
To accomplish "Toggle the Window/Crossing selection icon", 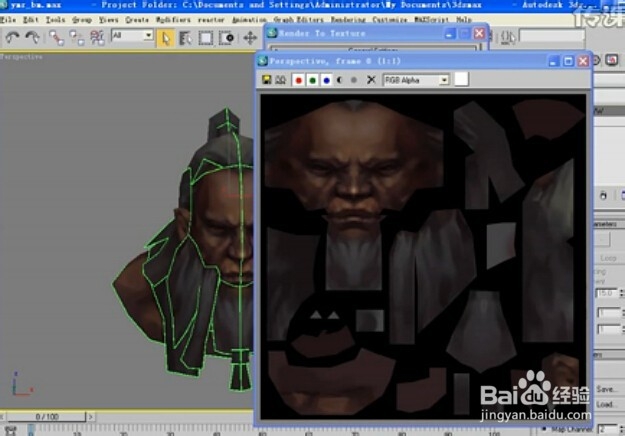I will pyautogui.click(x=227, y=38).
